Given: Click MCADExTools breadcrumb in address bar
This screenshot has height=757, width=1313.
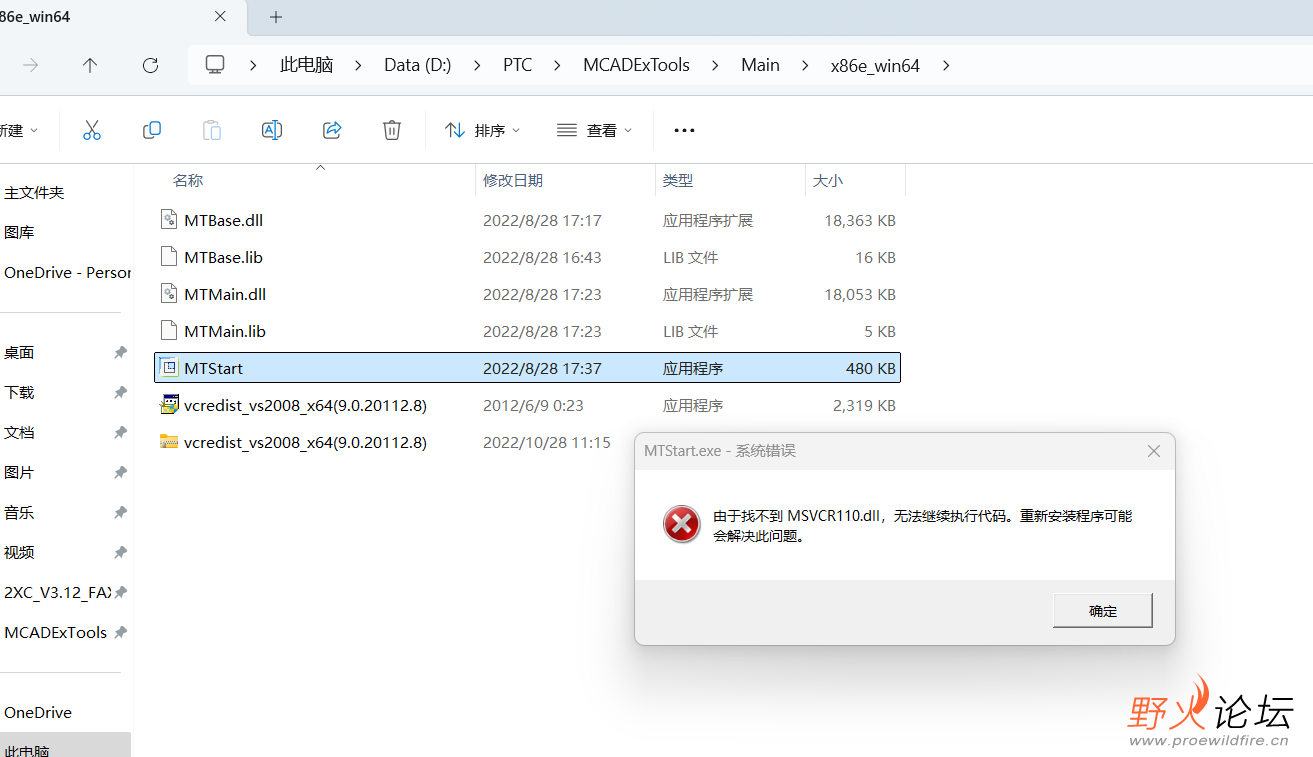Looking at the screenshot, I should 637,65.
